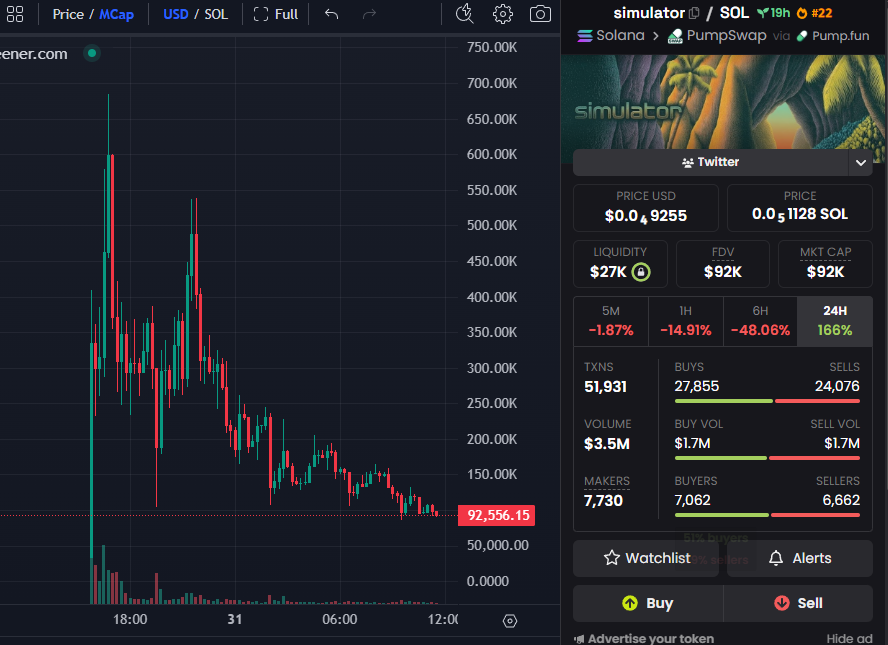This screenshot has height=645, width=888.
Task: Click the undo arrow above the chart
Action: [x=330, y=14]
